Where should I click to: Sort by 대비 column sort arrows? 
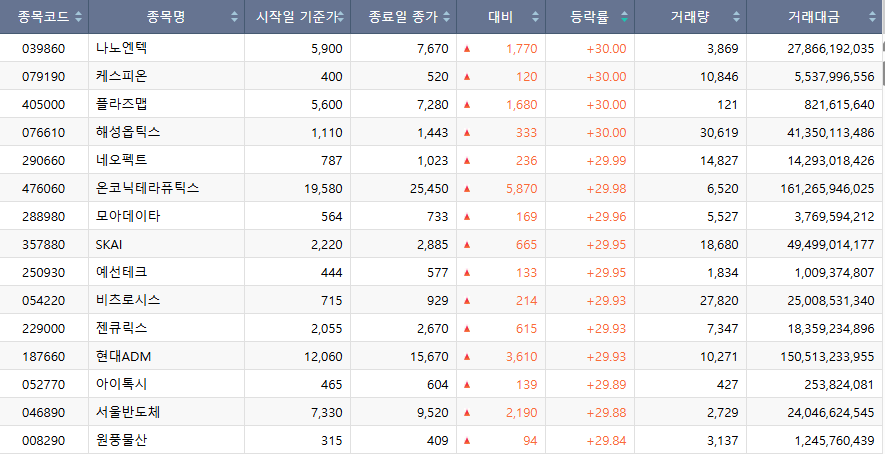[x=535, y=17]
